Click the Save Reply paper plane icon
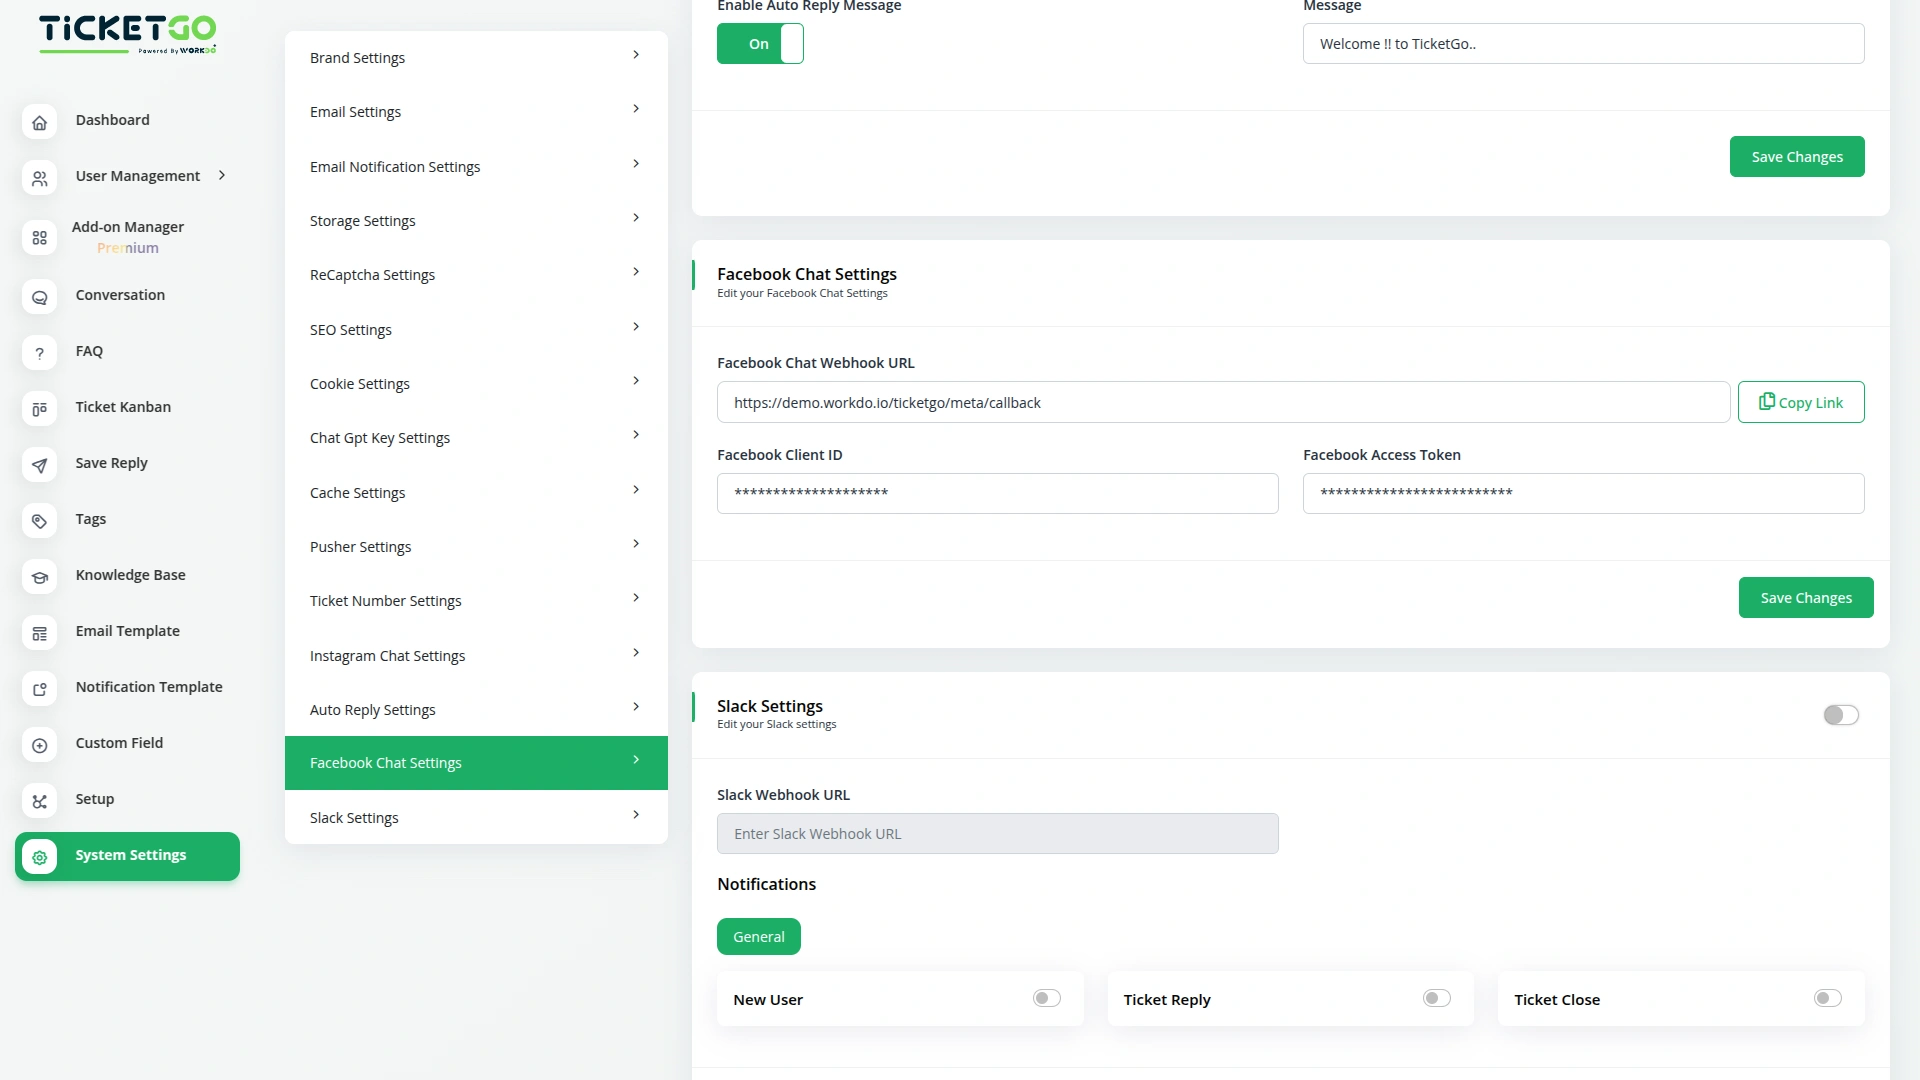Screen dimensions: 1920x1080 [39, 465]
